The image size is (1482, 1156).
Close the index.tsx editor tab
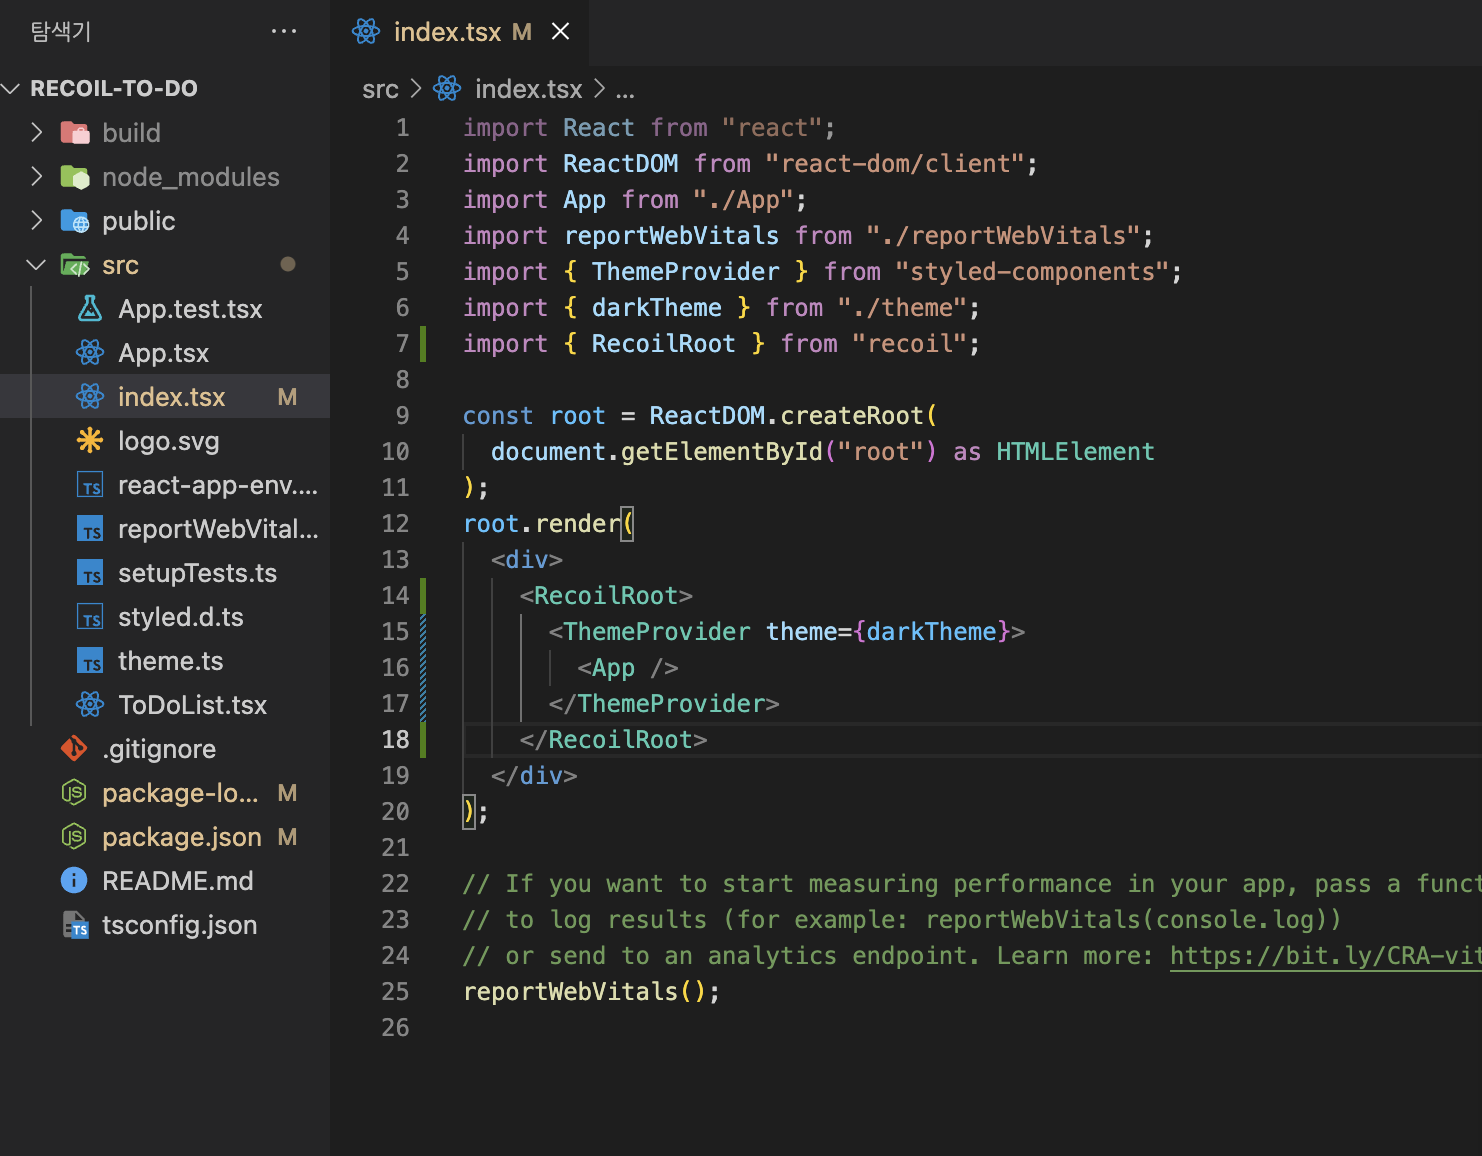pos(561,32)
